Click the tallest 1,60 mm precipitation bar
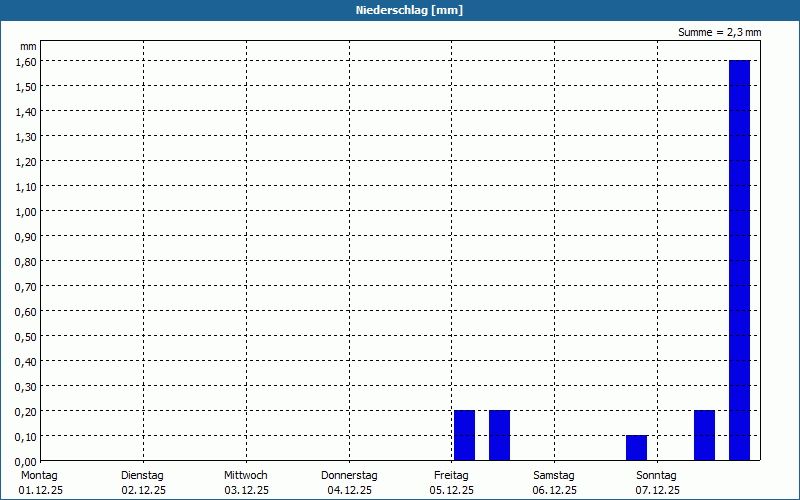The width and height of the screenshot is (800, 500). click(x=739, y=260)
